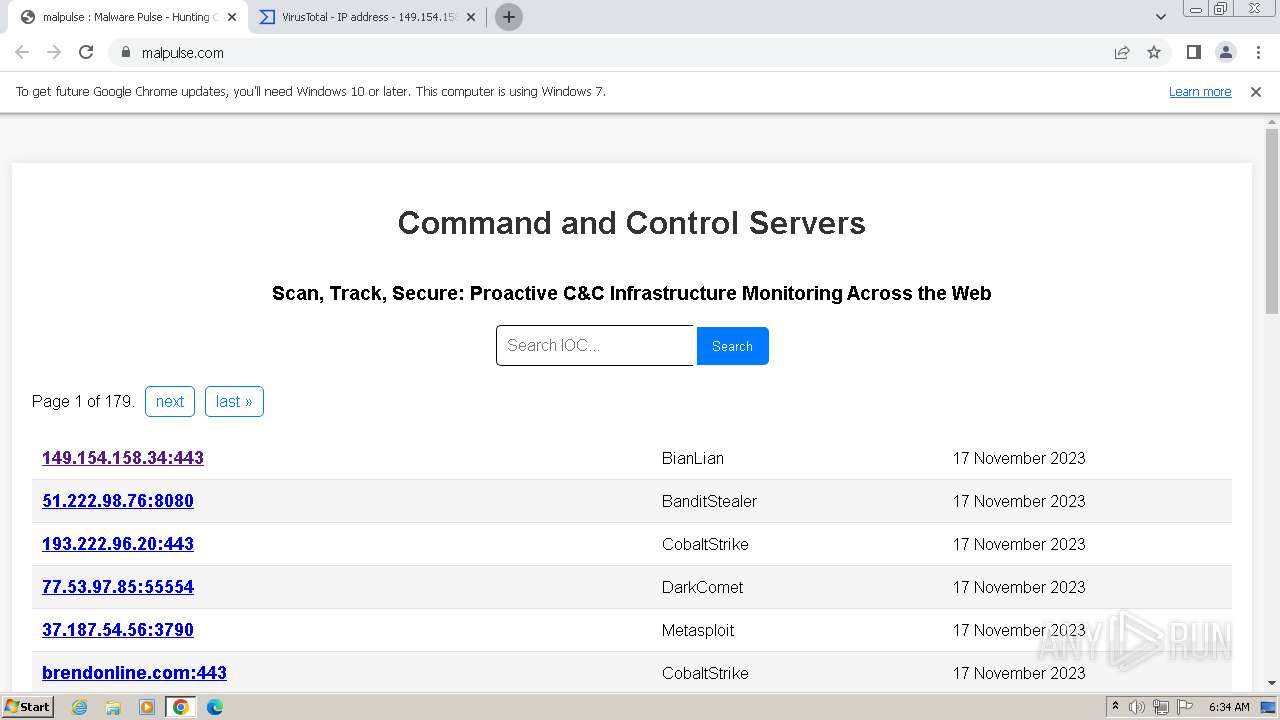Go to the next results page

(x=170, y=402)
